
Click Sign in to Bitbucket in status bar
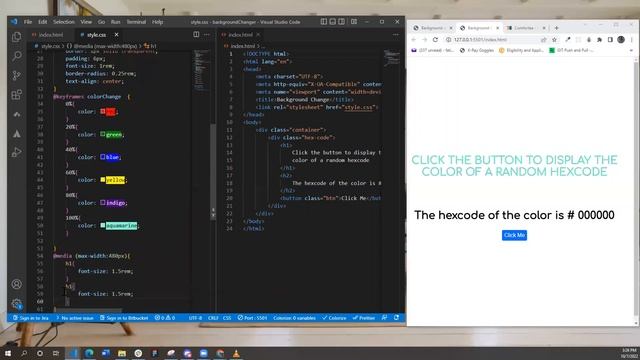[124, 318]
